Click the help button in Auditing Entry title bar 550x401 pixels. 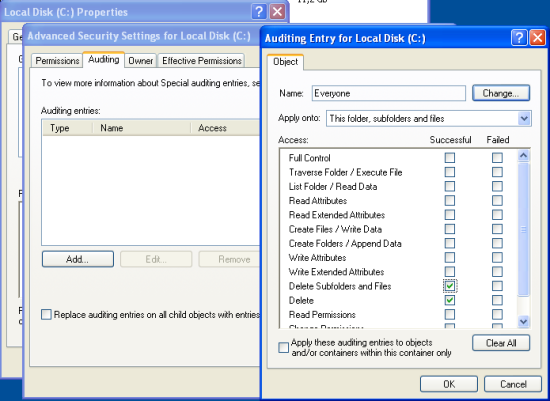[x=519, y=37]
